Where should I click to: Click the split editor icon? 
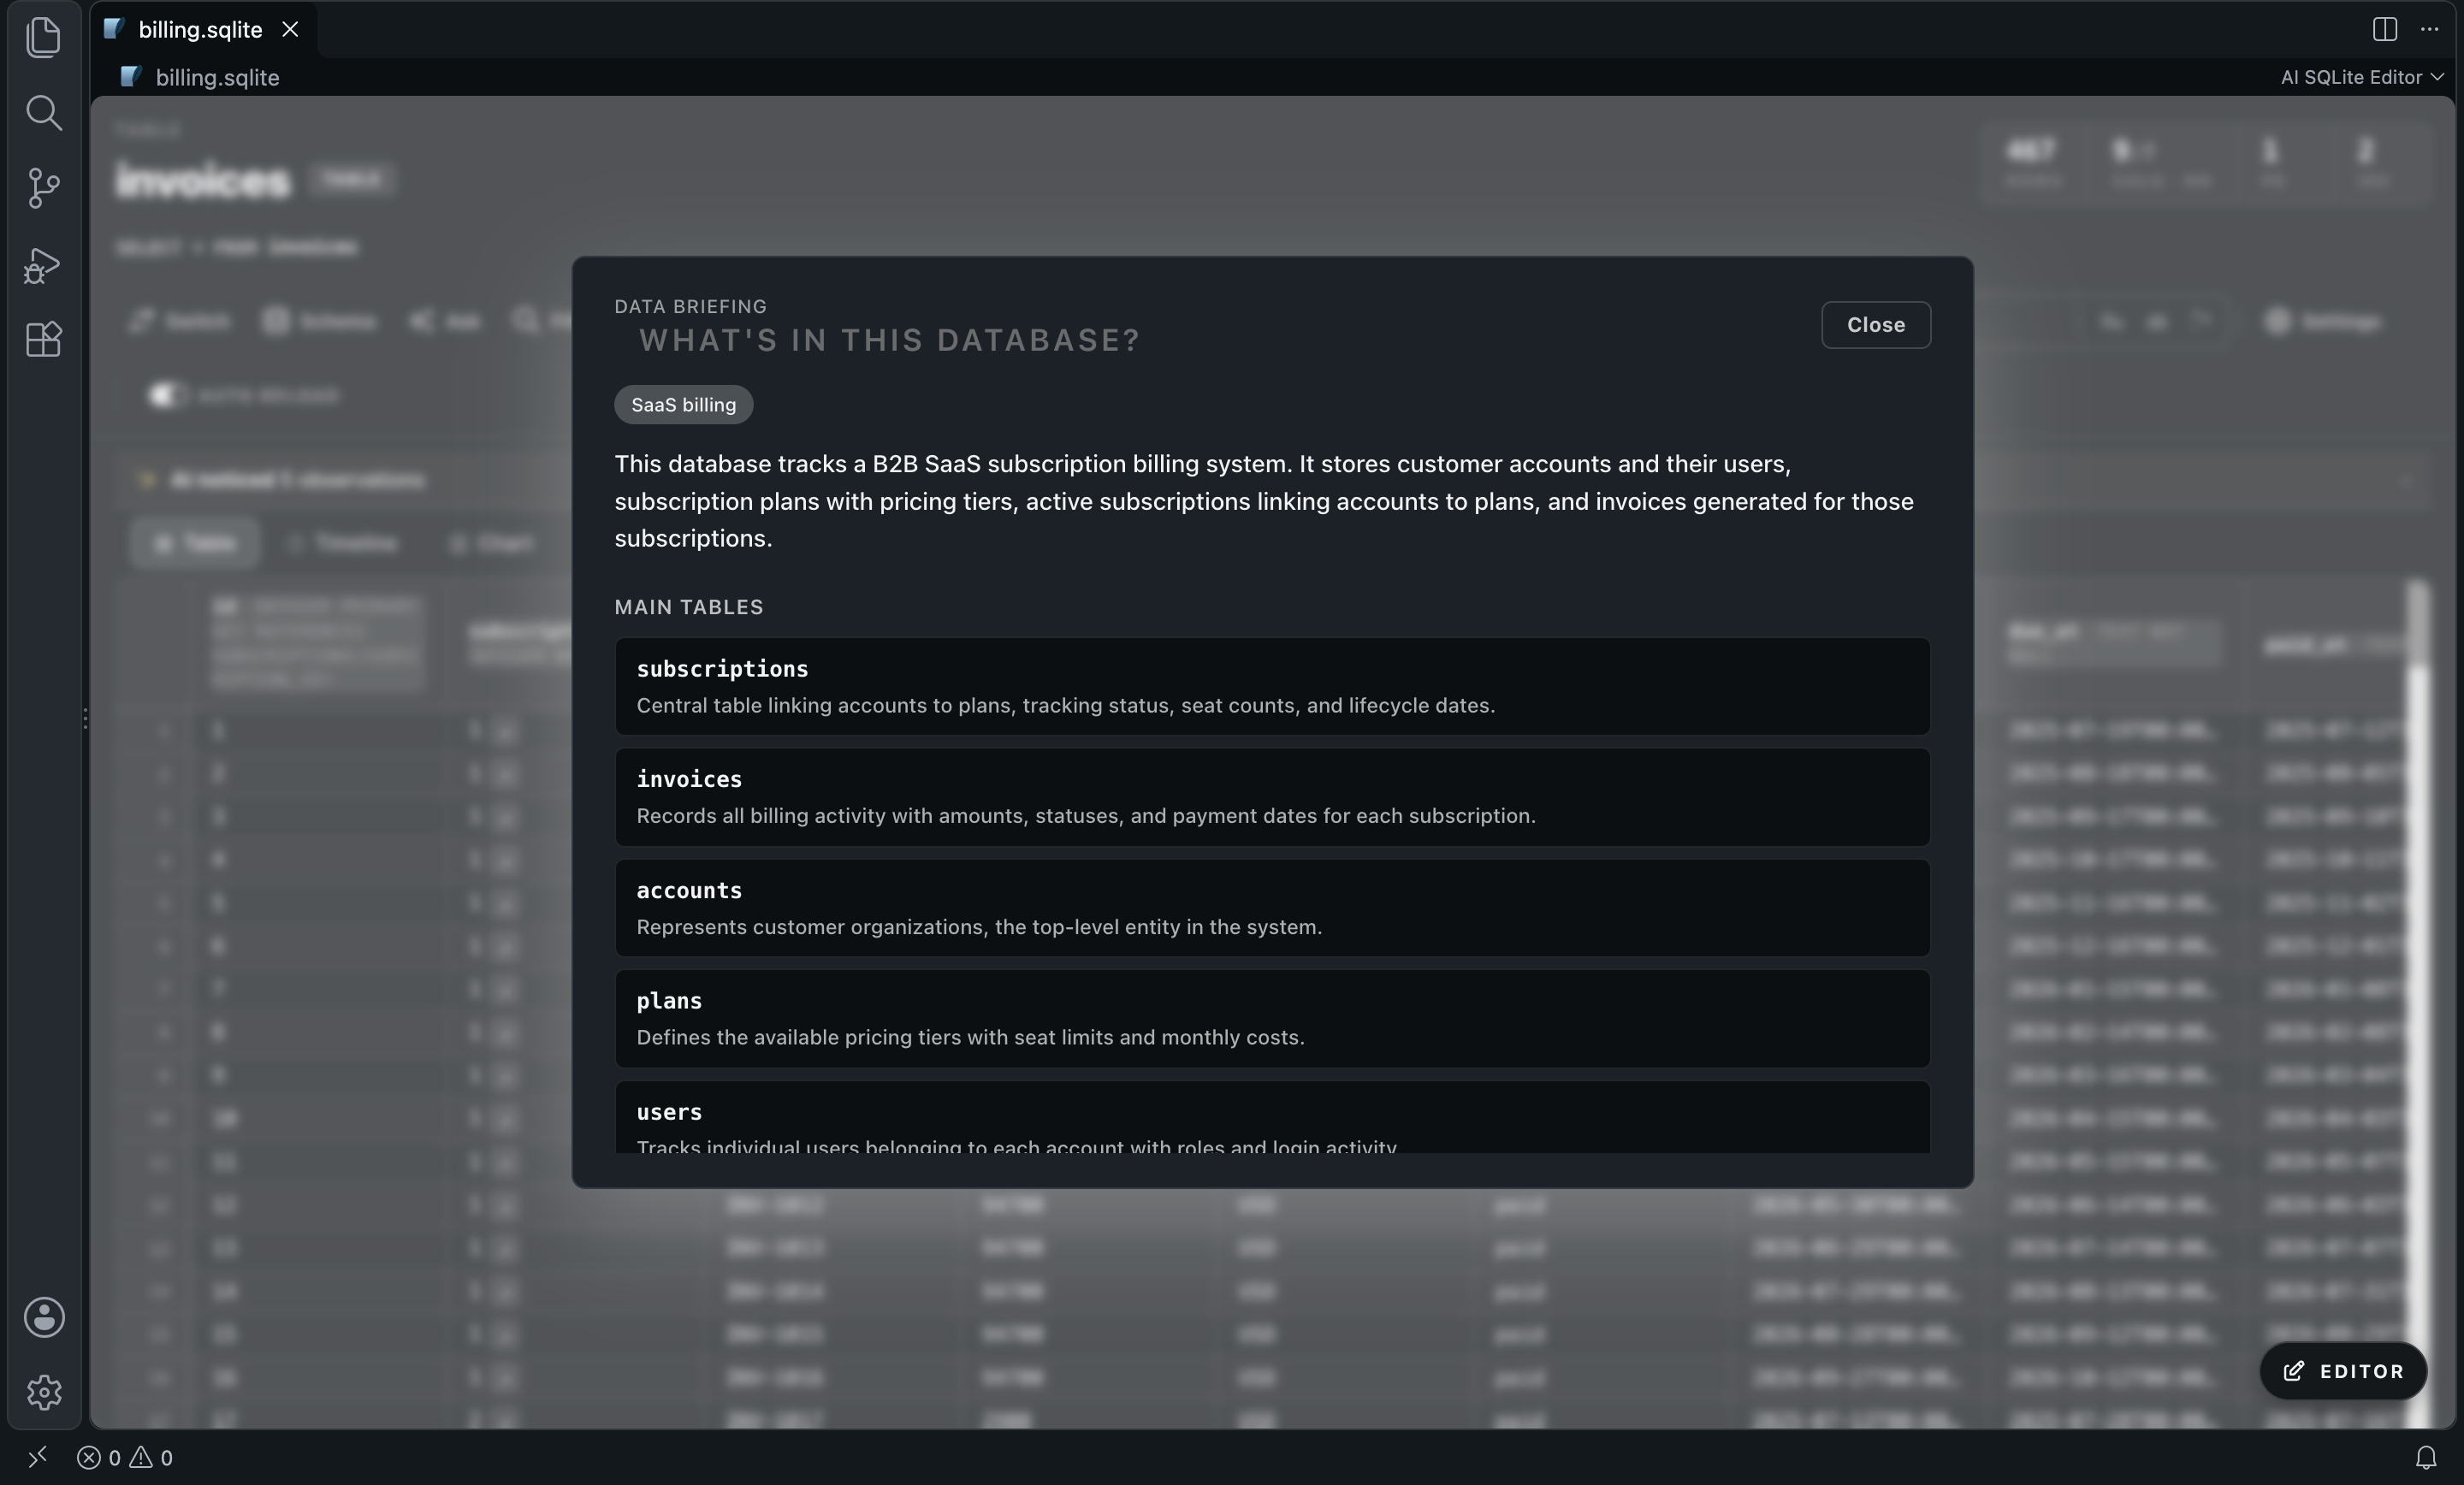tap(2384, 29)
